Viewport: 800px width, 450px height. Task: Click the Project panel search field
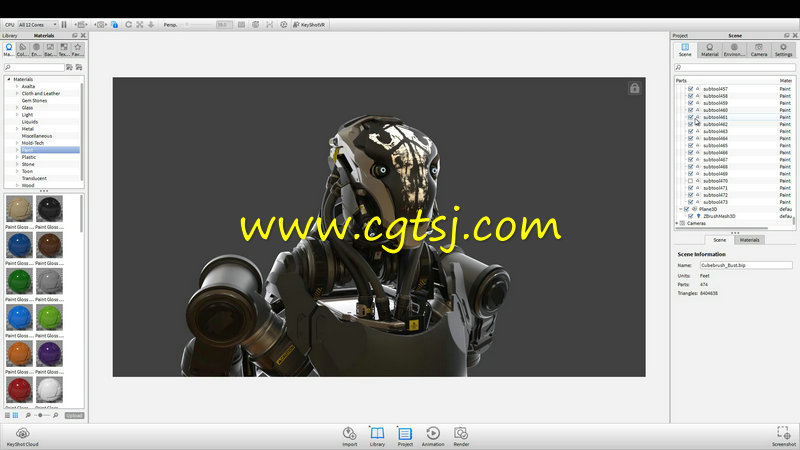735,67
